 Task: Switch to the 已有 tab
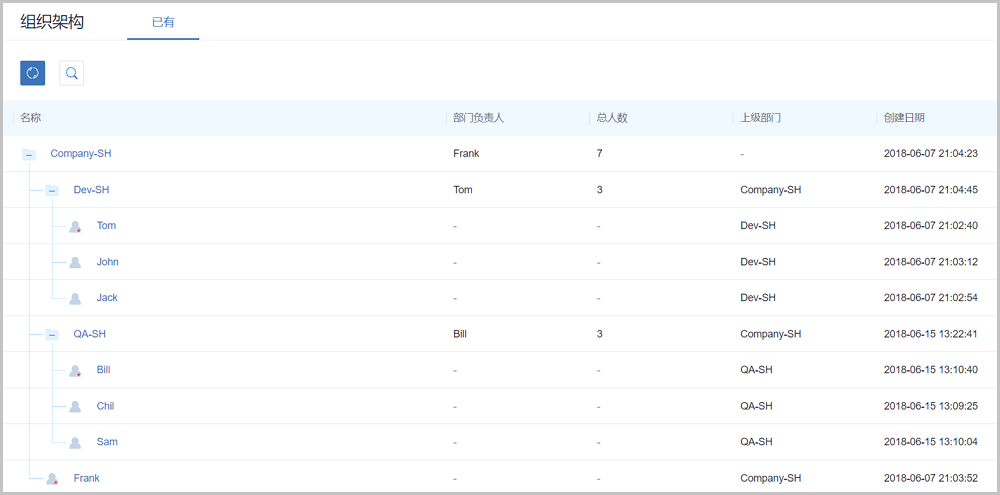[163, 22]
